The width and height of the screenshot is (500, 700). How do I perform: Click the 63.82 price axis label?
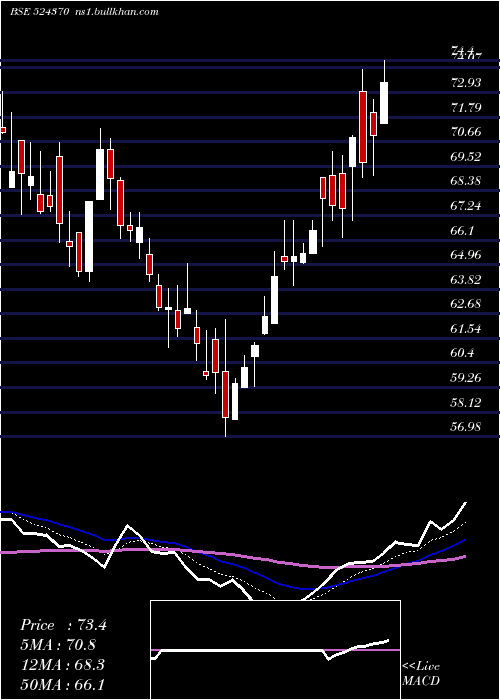tap(467, 280)
